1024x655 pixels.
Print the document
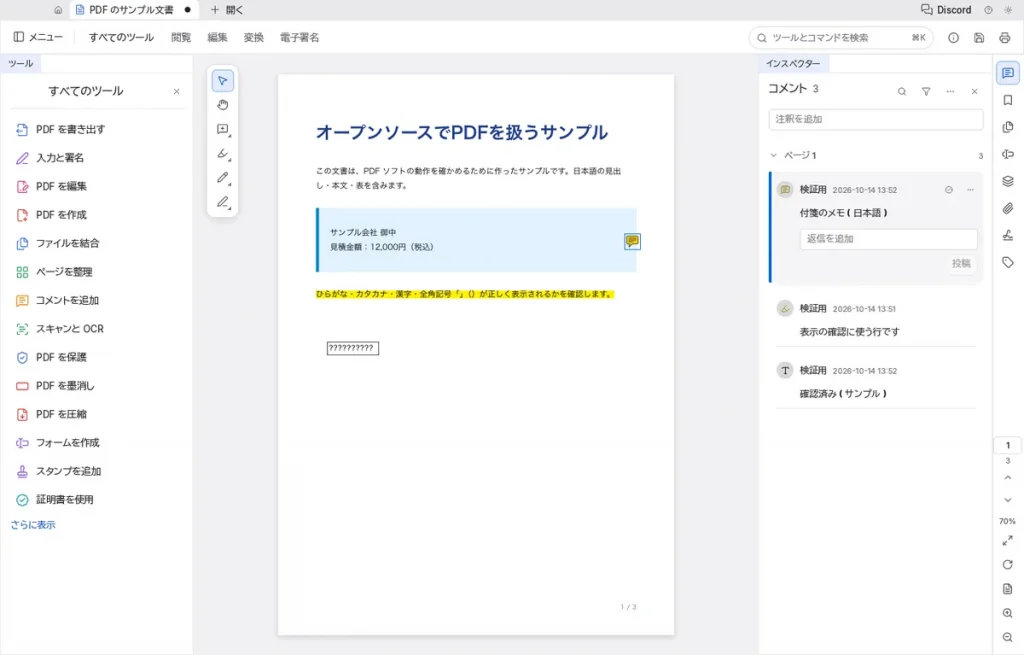1004,38
